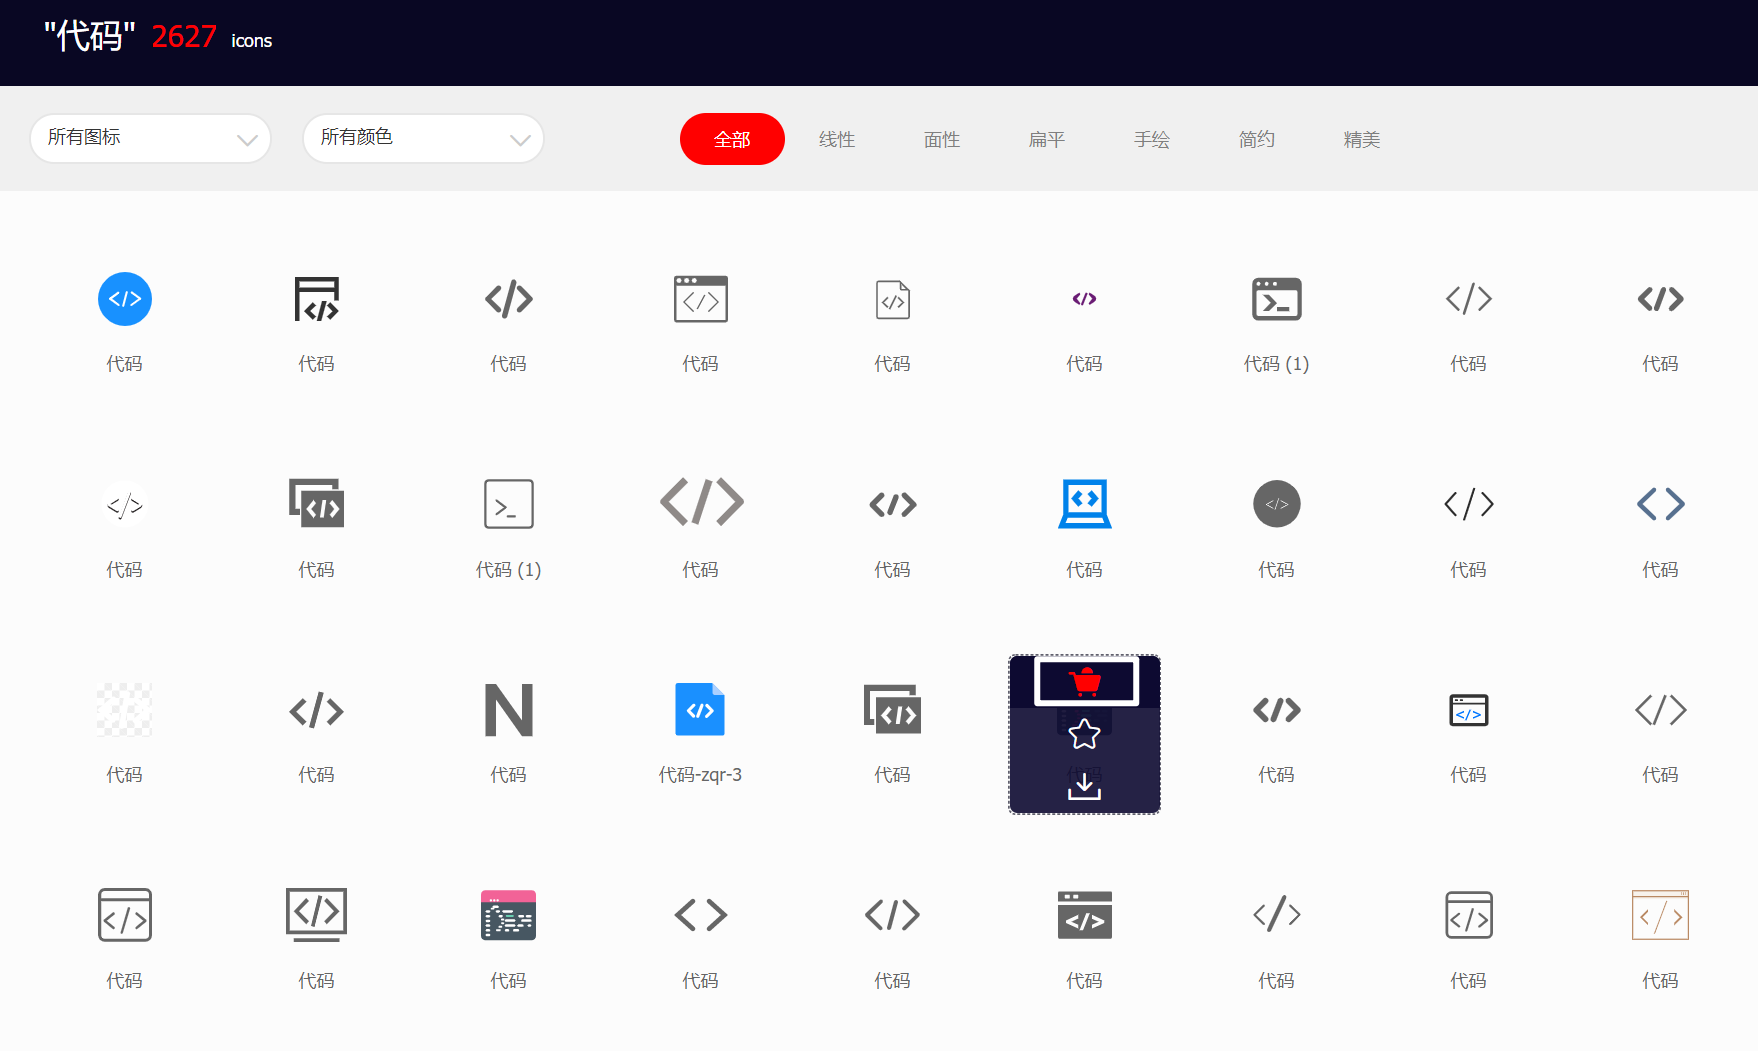Viewport: 1758px width, 1051px height.
Task: Select the orange outlined code window icon
Action: (x=1661, y=915)
